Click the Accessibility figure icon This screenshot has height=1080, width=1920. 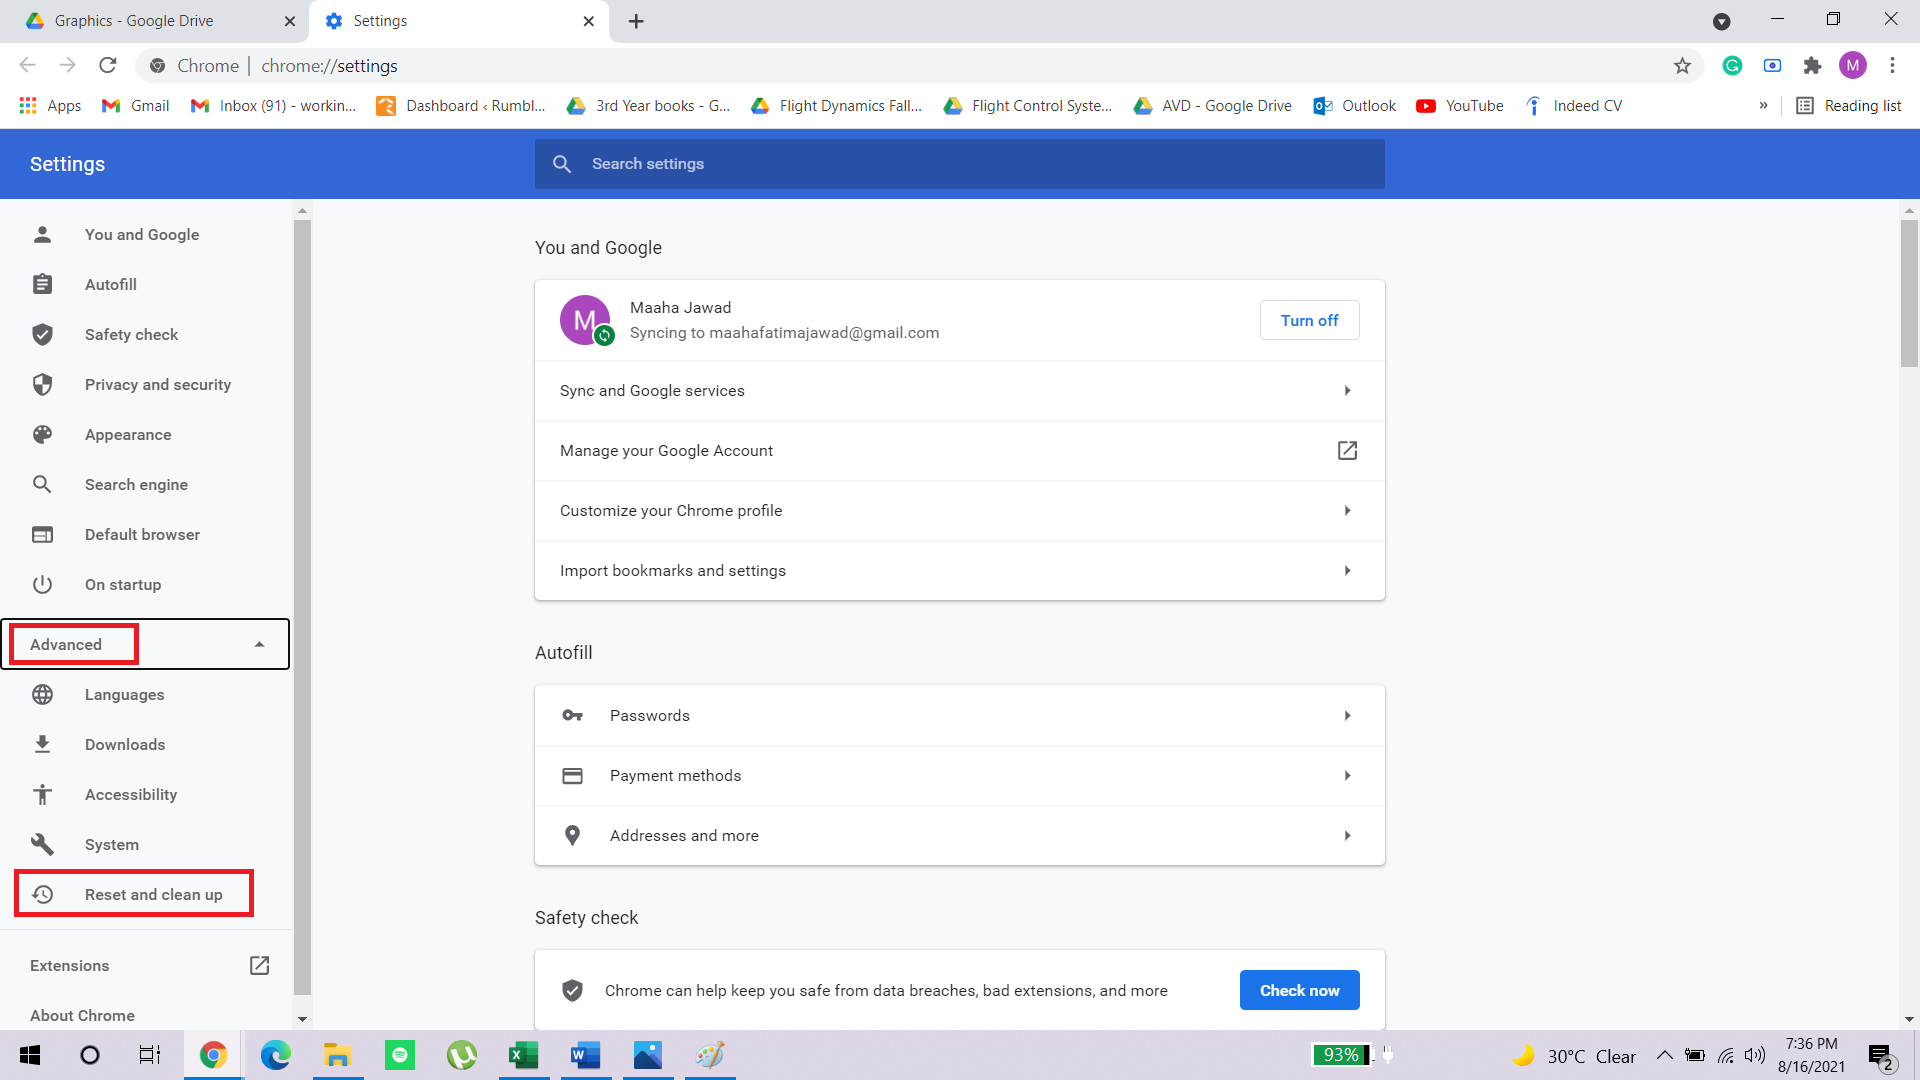click(x=42, y=794)
